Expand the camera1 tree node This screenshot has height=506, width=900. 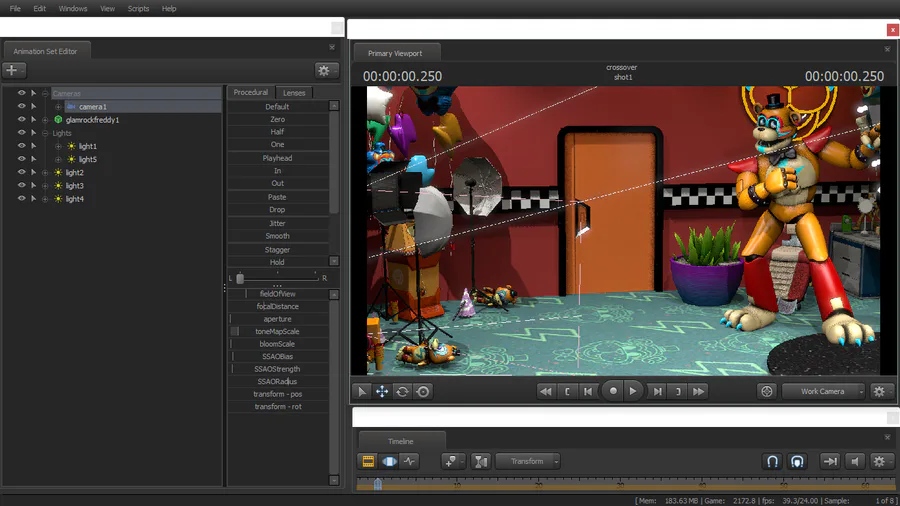coord(58,107)
